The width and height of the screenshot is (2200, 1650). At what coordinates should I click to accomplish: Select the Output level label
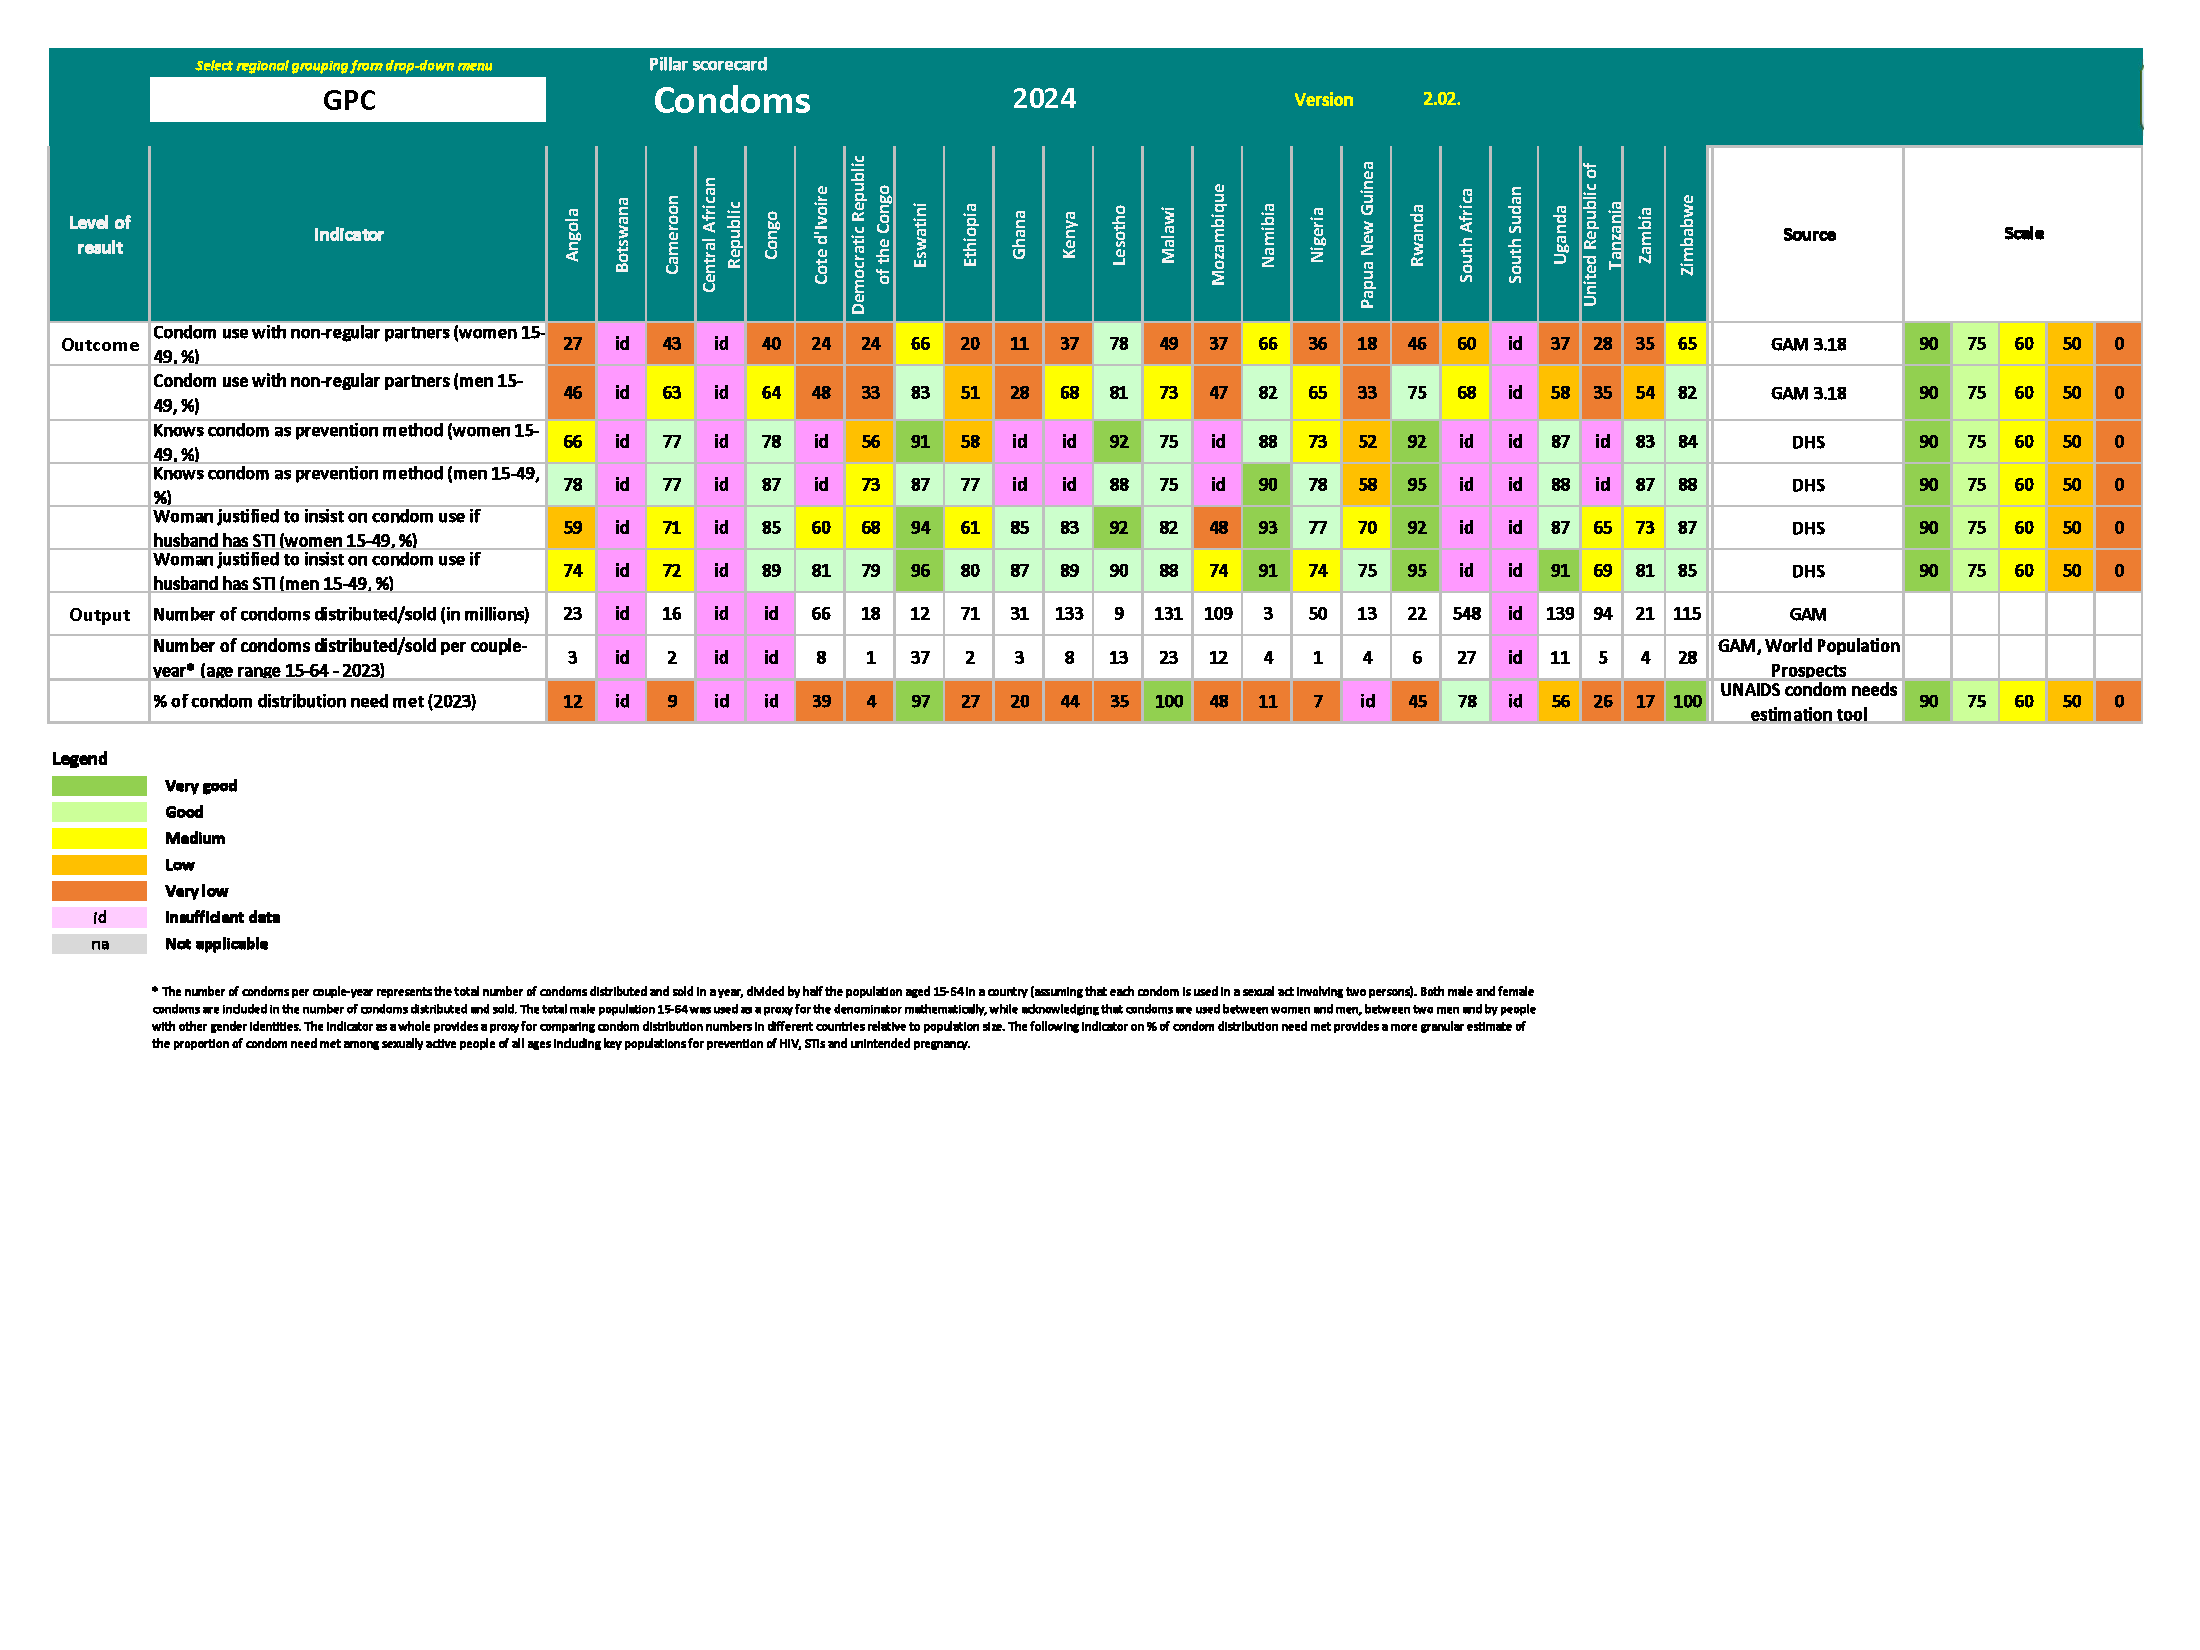[100, 614]
